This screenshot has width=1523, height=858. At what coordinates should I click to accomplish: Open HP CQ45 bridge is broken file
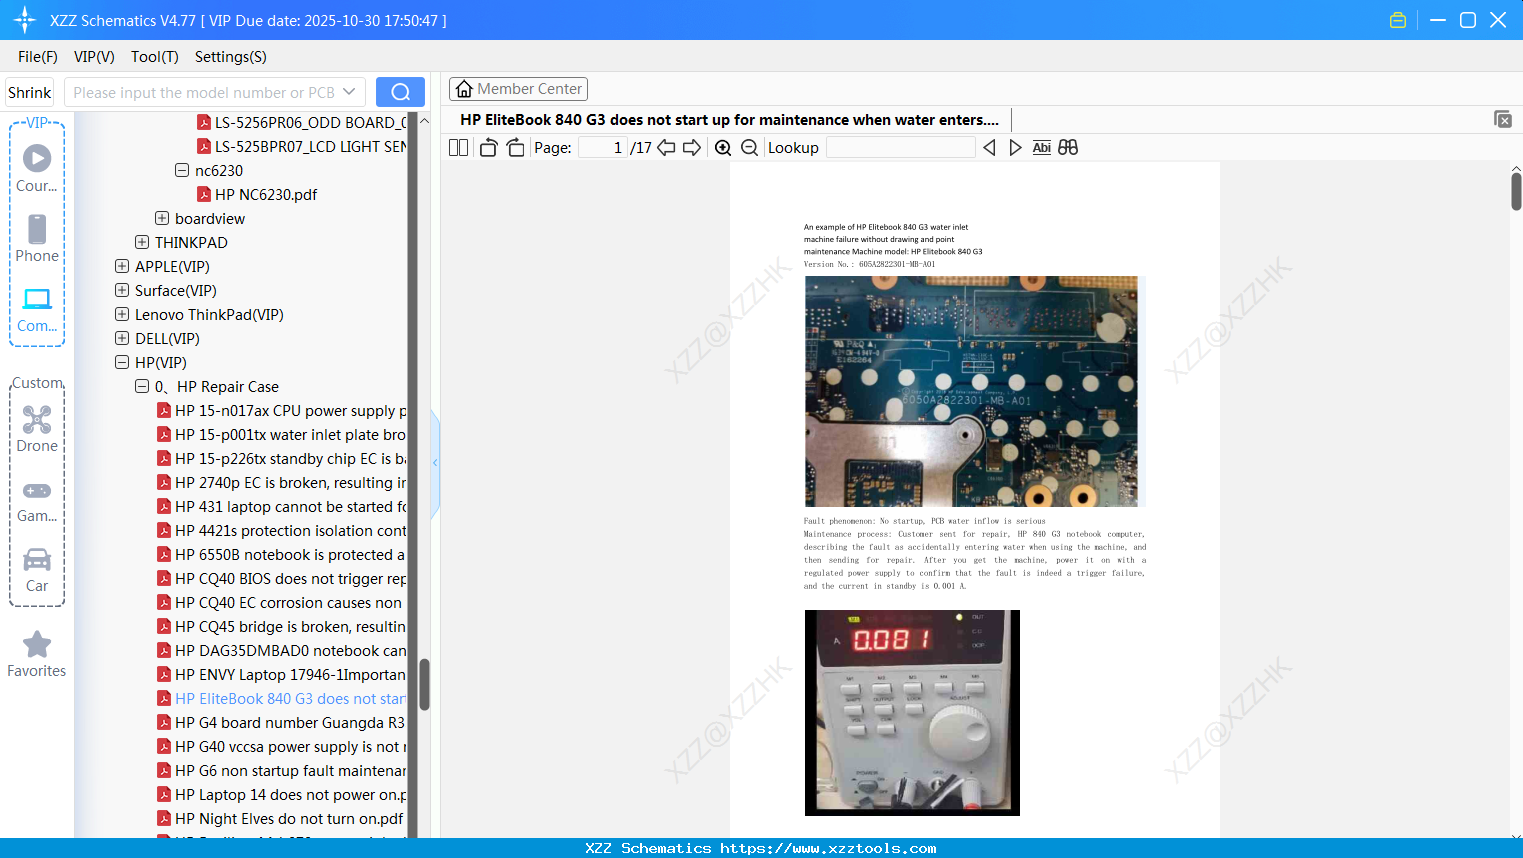[x=282, y=627]
